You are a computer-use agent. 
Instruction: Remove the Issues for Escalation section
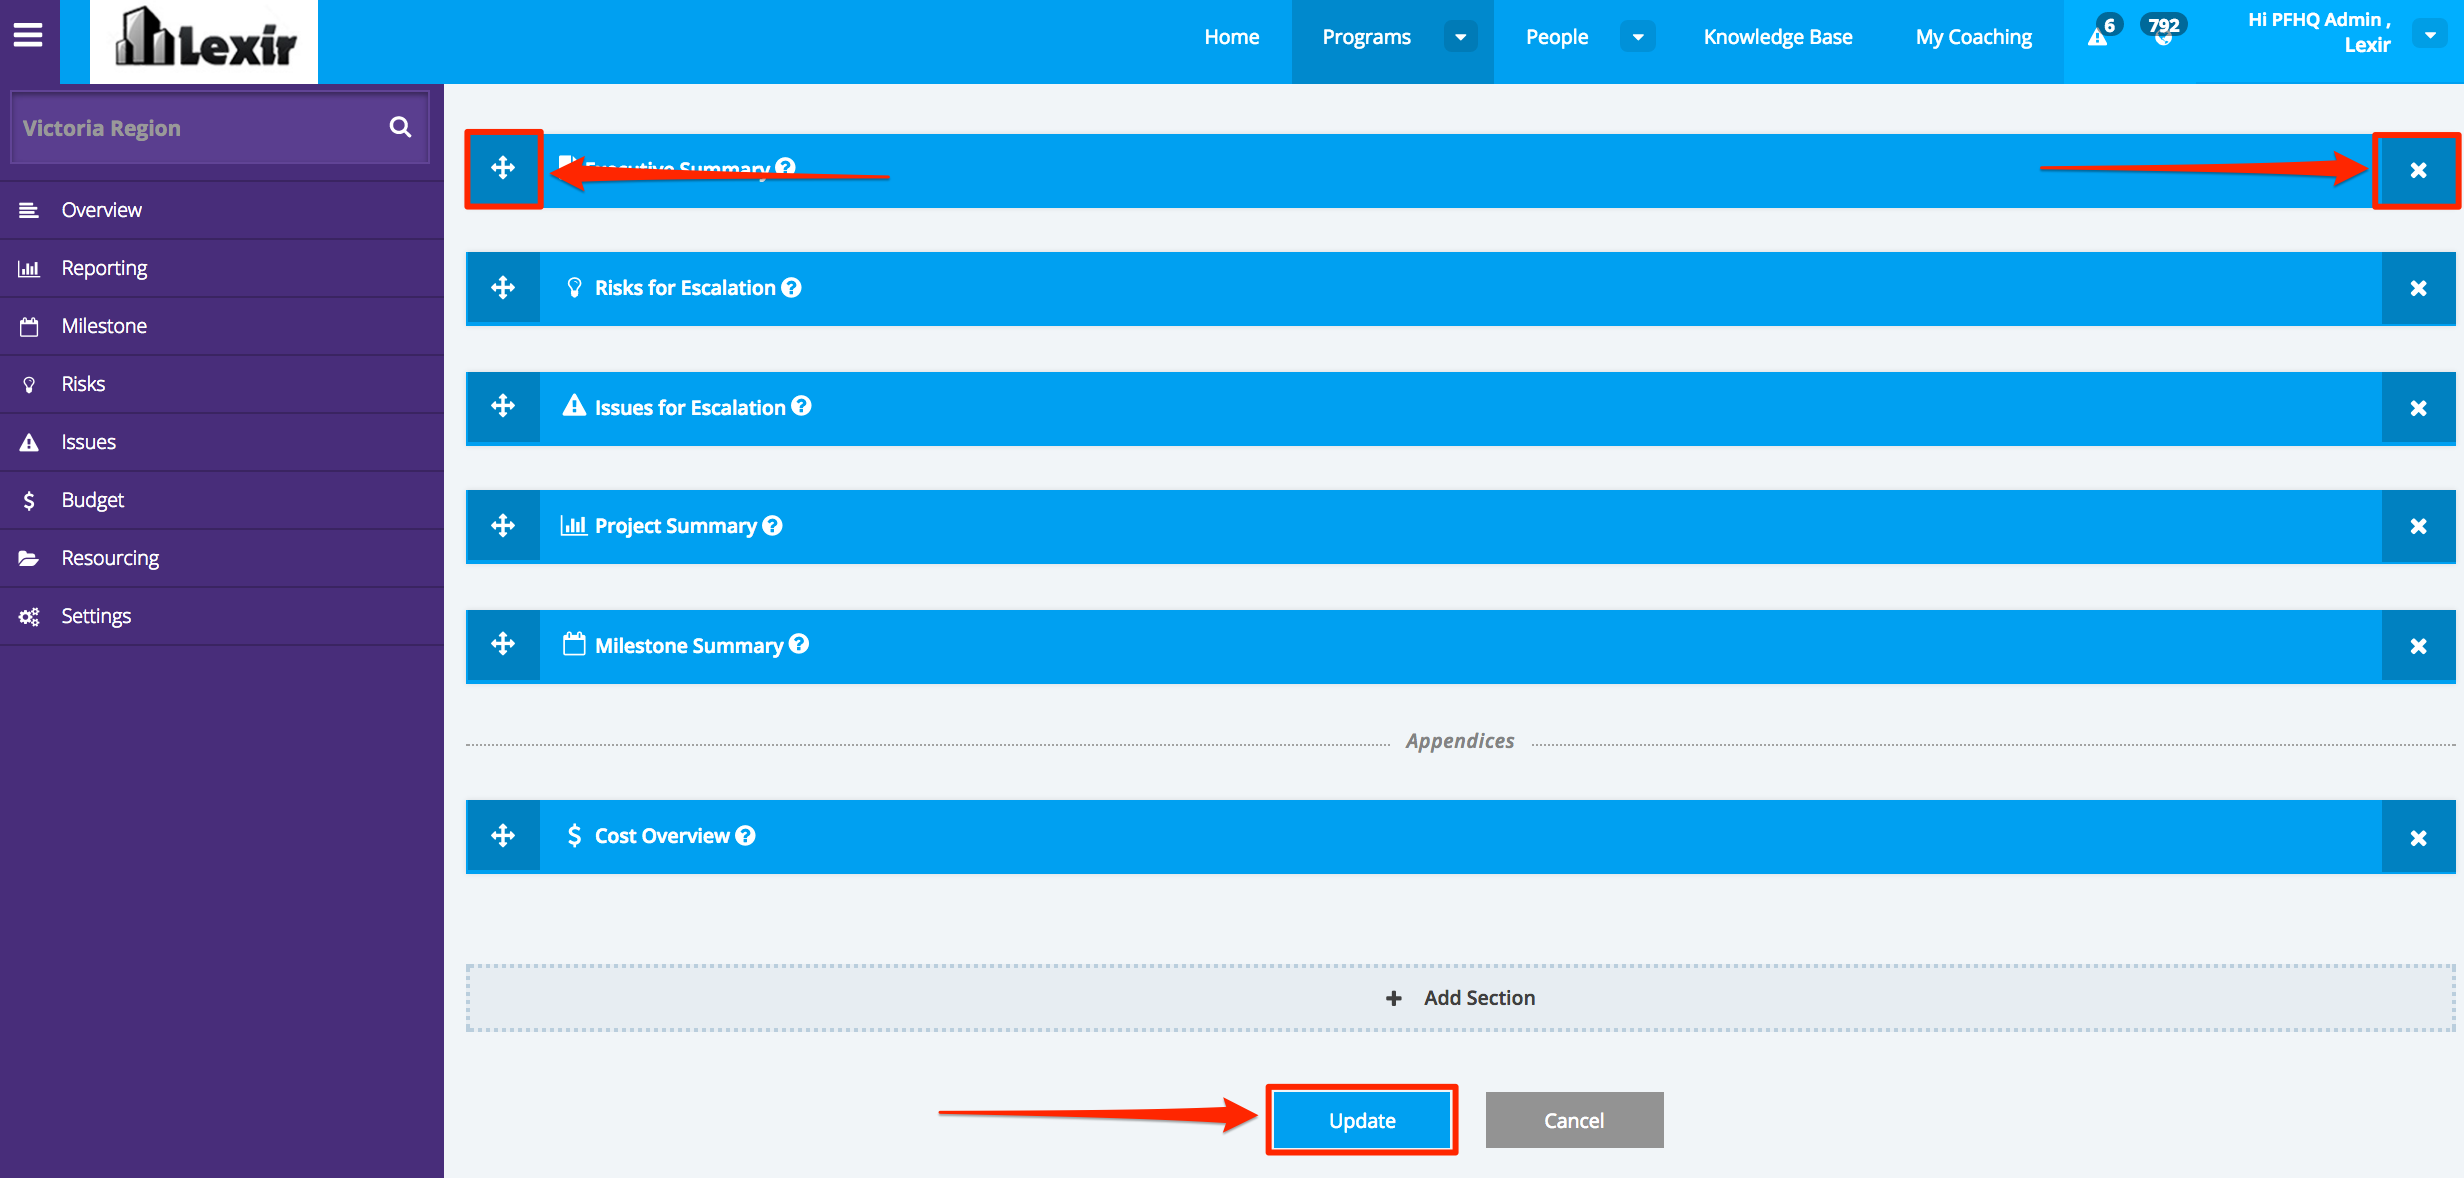[2418, 408]
